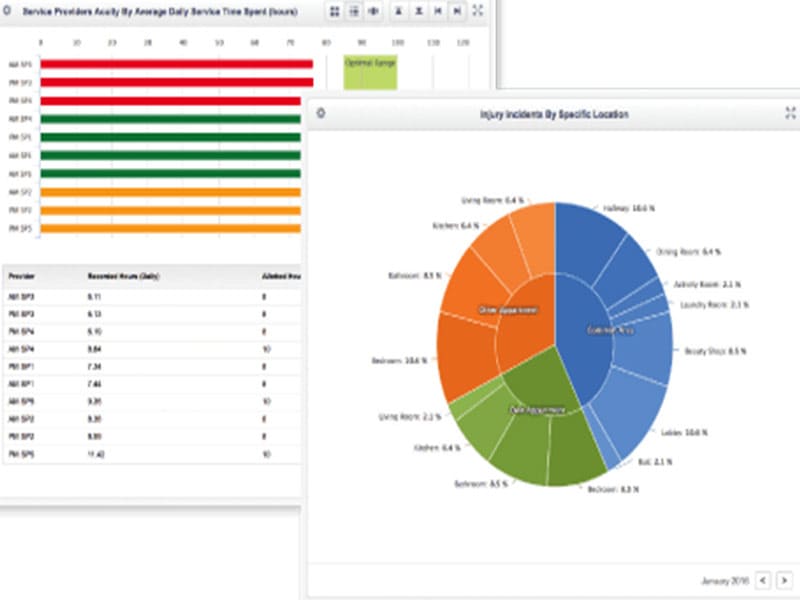The height and width of the screenshot is (600, 800).
Task: Click the grid view icon in chart toolbar
Action: [335, 11]
